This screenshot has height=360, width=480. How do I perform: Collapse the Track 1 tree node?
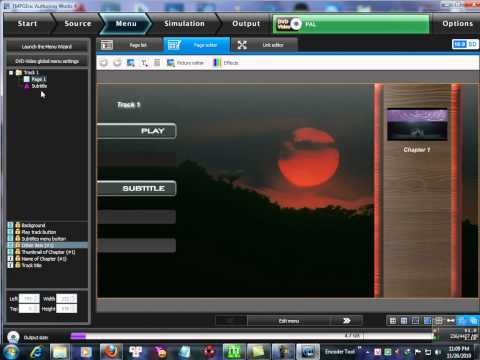tap(11, 72)
